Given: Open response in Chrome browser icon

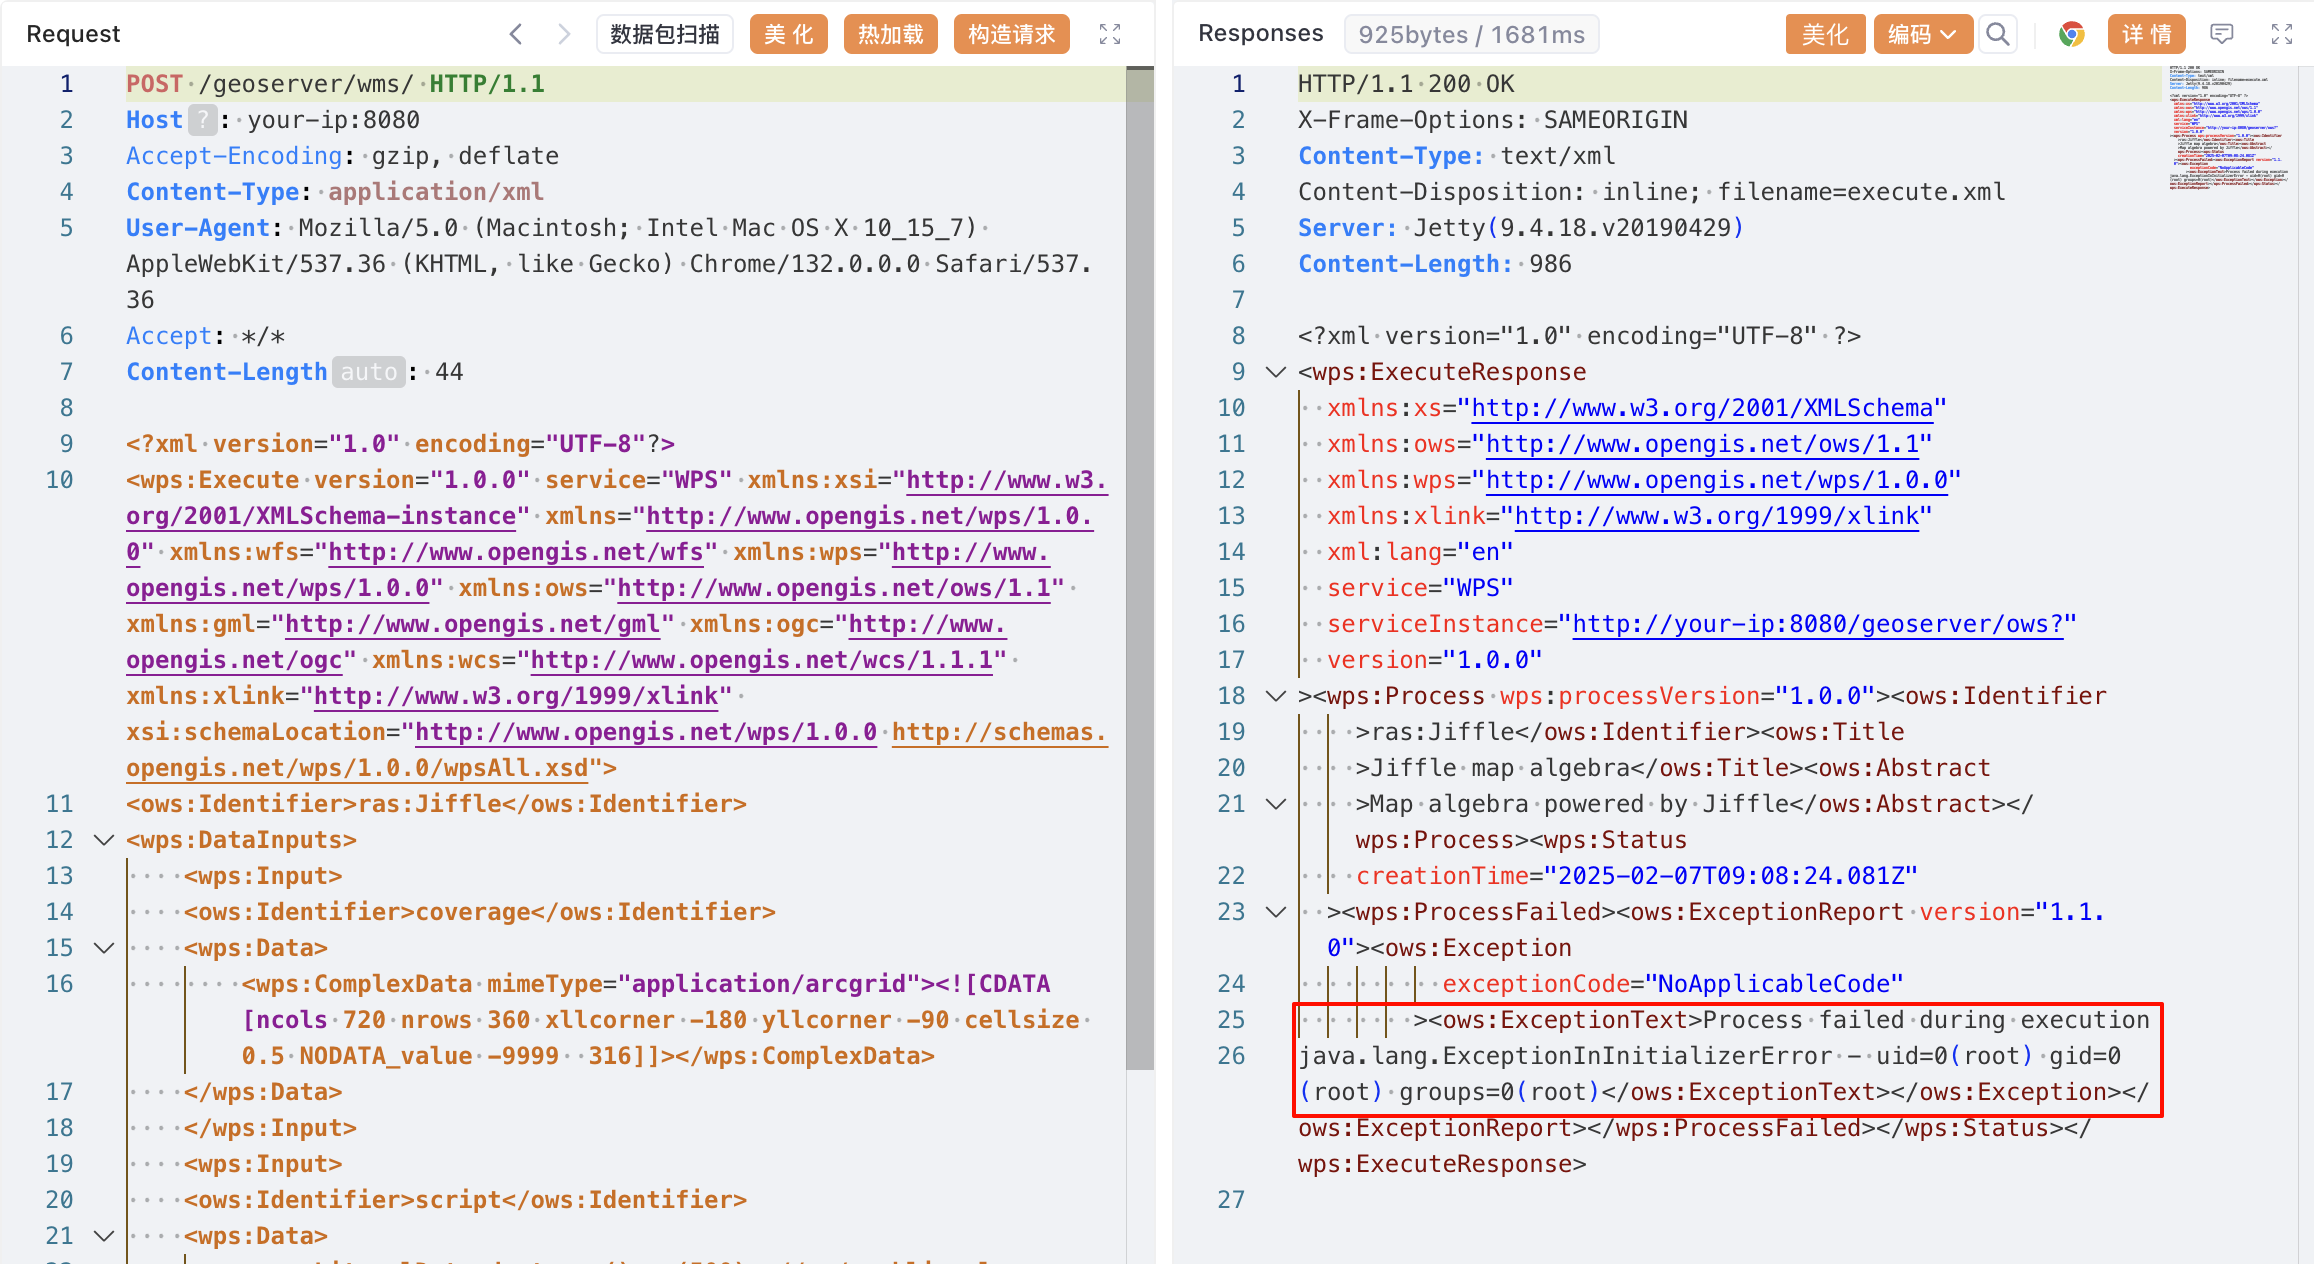Looking at the screenshot, I should (2072, 34).
